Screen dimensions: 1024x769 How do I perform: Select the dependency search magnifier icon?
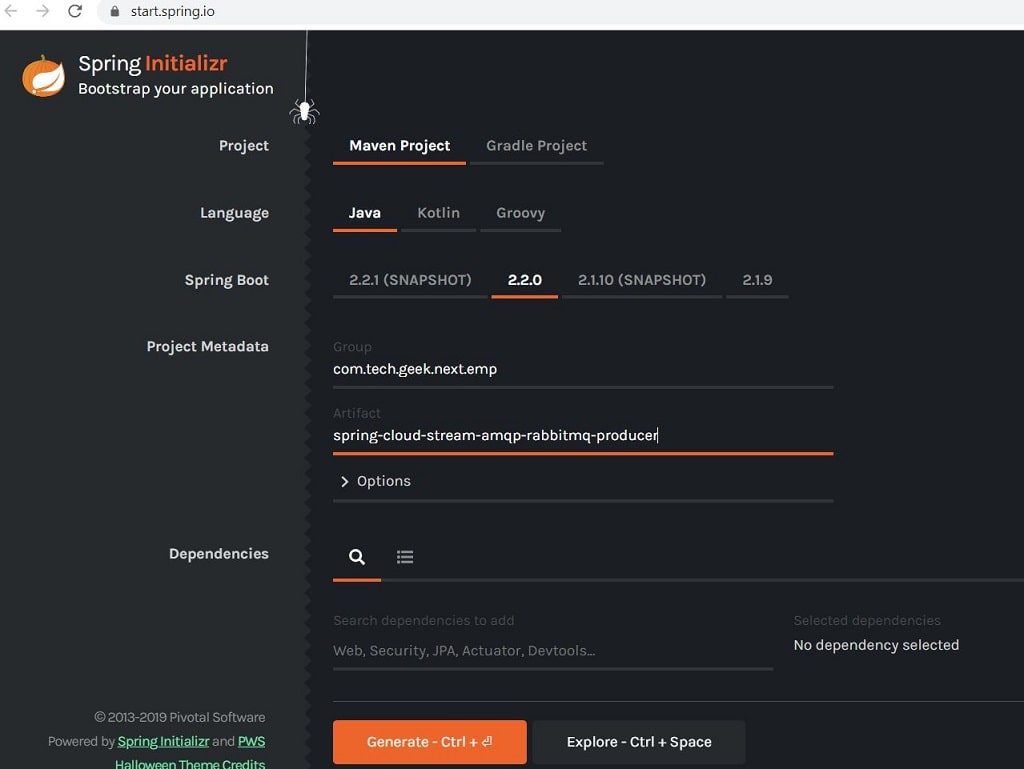coord(357,557)
